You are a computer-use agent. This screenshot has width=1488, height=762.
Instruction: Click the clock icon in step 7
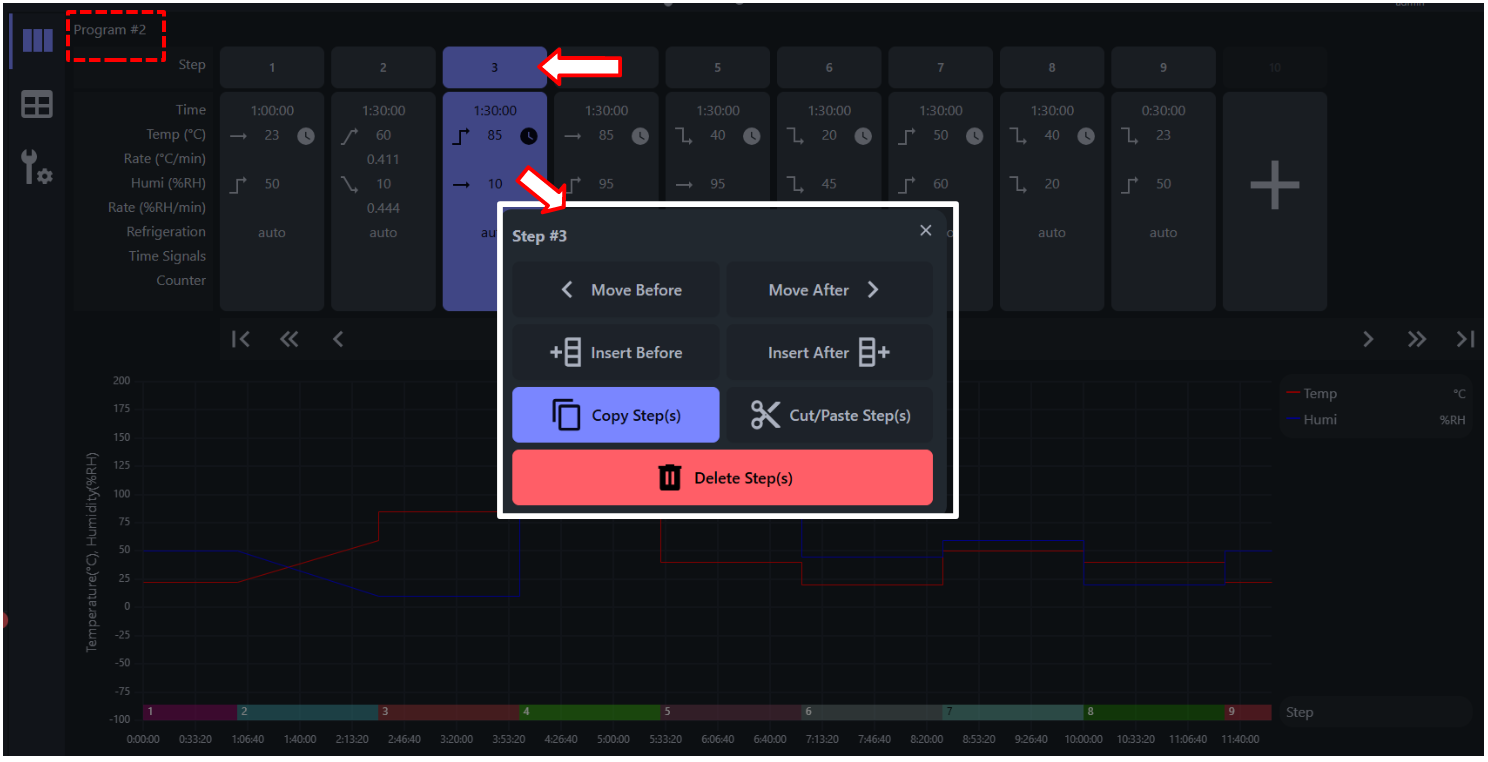(x=975, y=136)
